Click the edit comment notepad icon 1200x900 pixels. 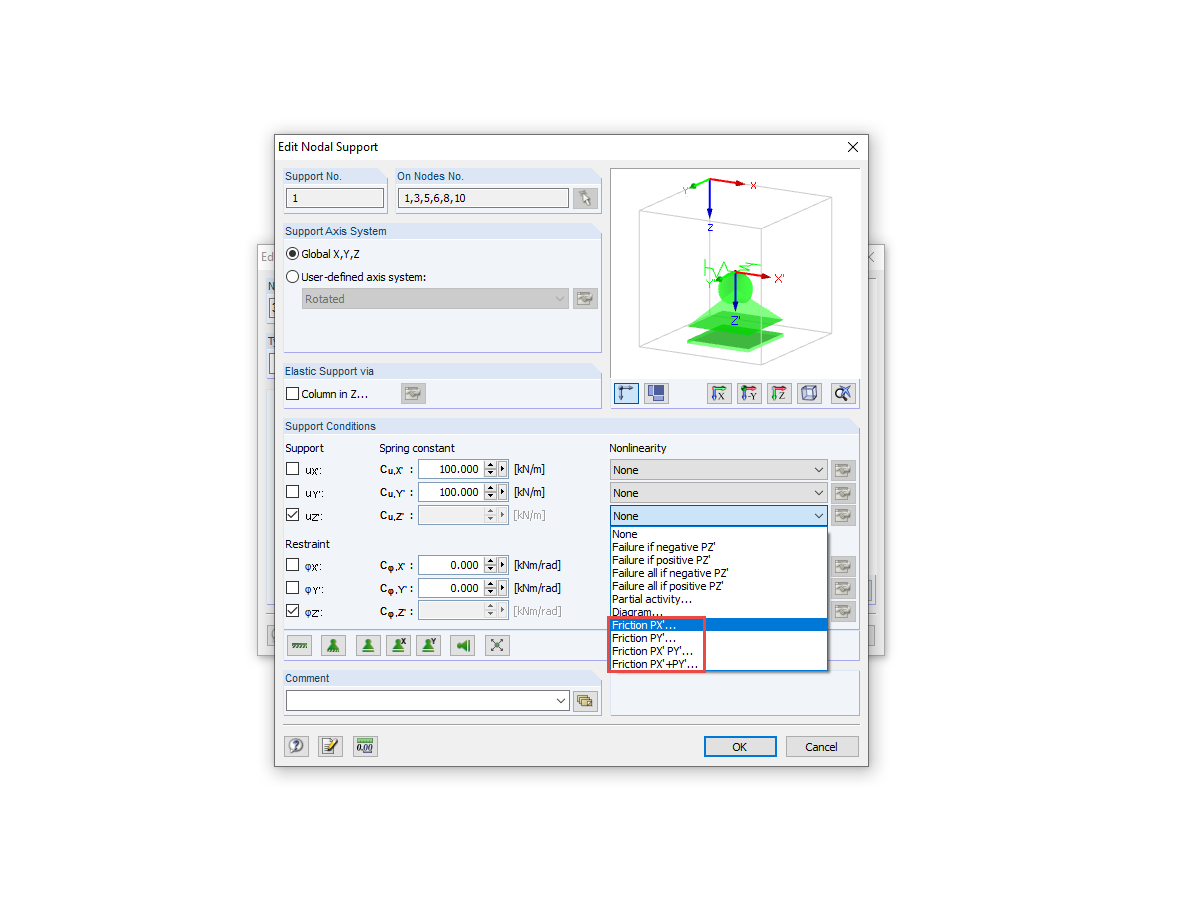click(x=331, y=746)
